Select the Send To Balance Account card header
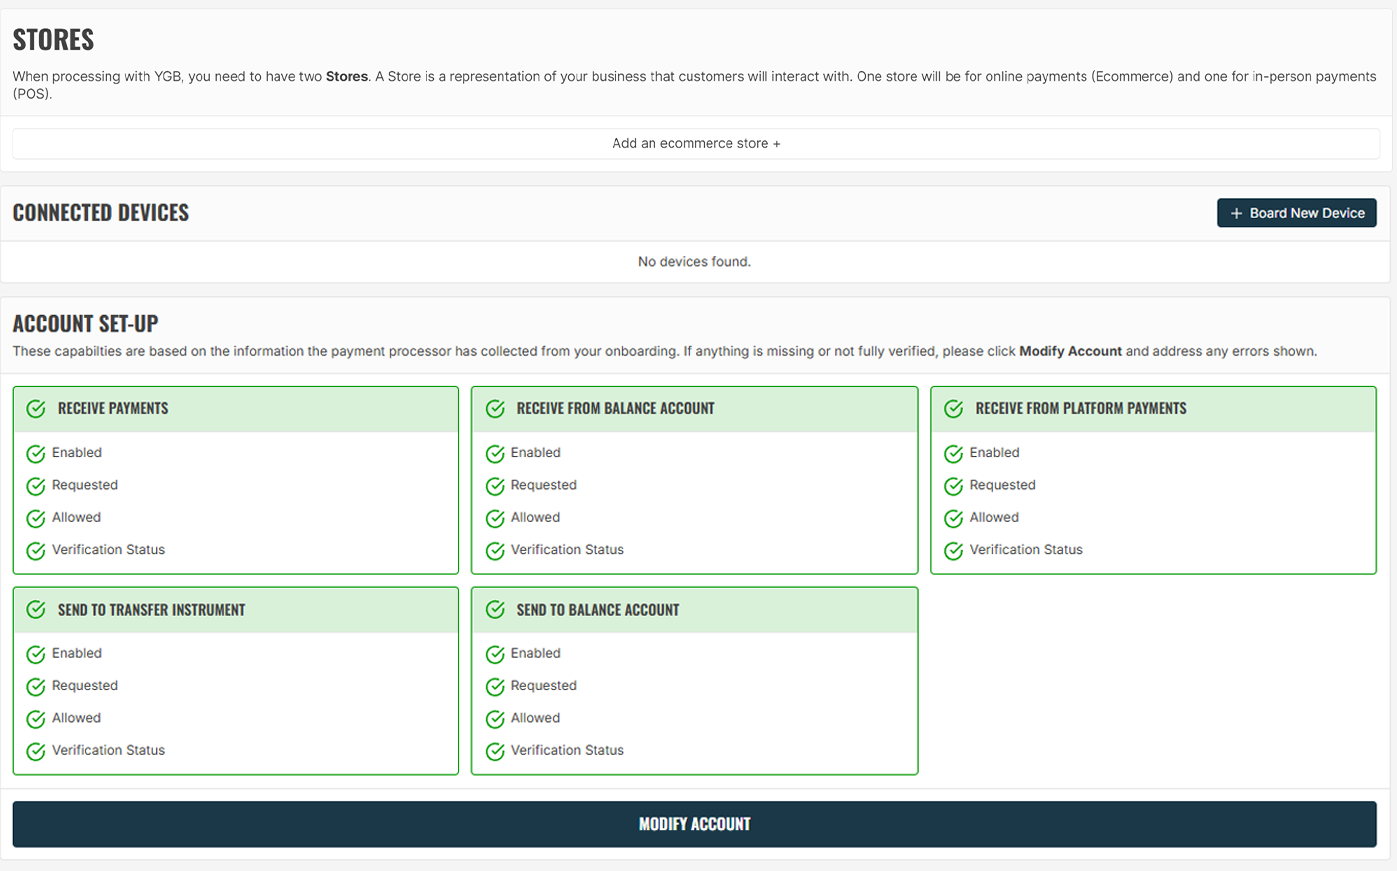This screenshot has height=871, width=1397. pos(694,610)
